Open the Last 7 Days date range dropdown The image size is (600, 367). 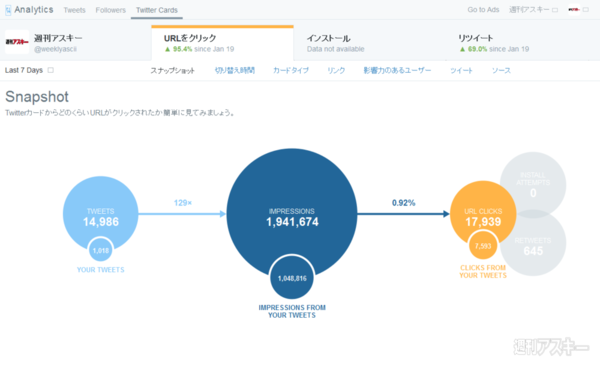coord(29,70)
